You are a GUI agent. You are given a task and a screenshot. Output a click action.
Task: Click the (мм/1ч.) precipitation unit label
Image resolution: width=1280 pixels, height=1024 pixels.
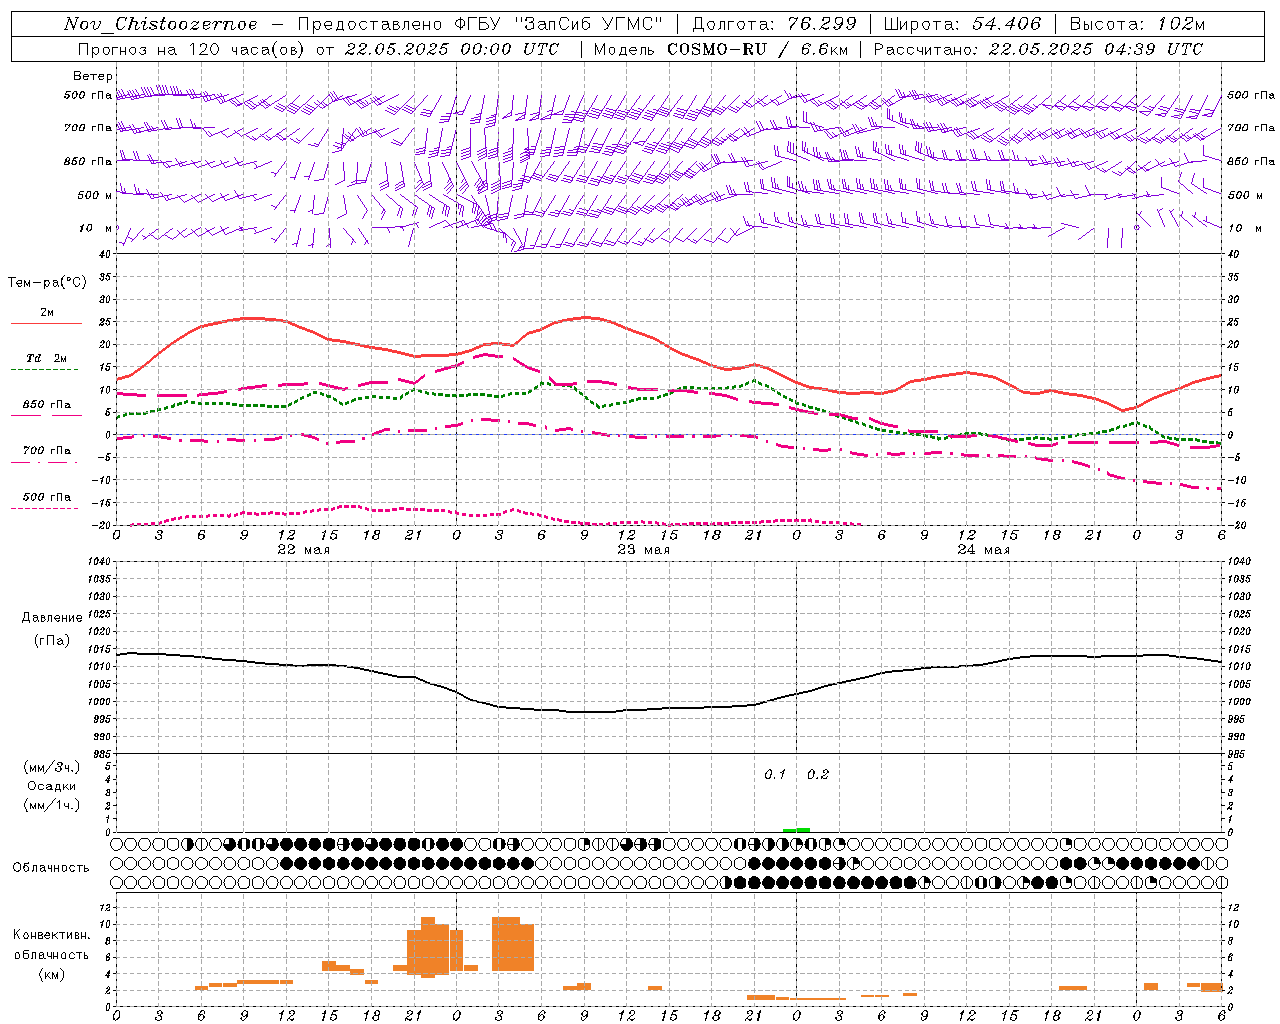(52, 805)
